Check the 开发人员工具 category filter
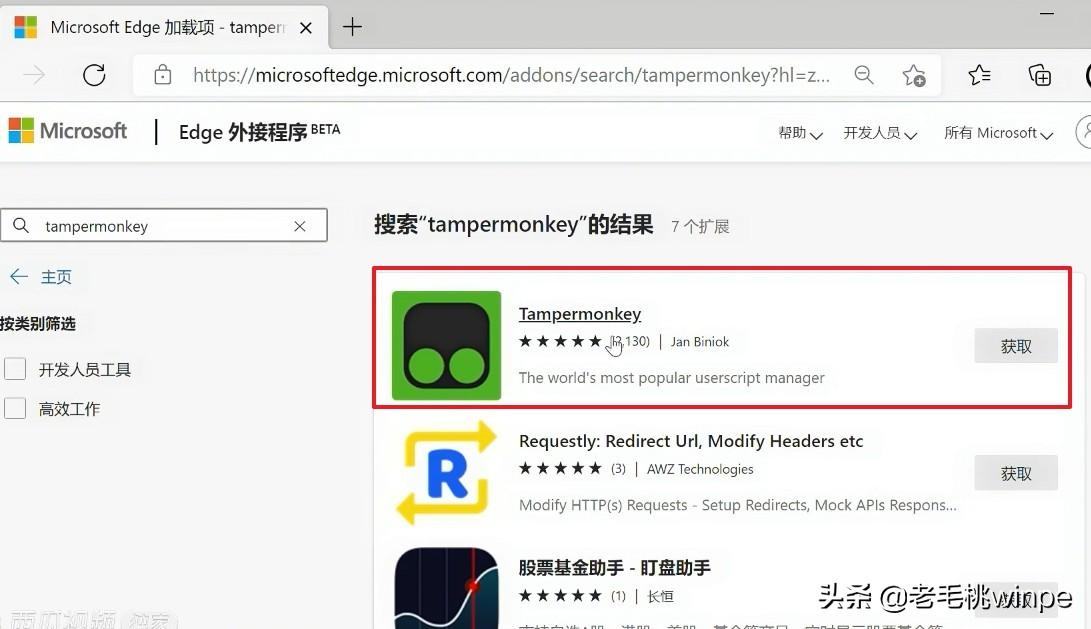Image resolution: width=1091 pixels, height=629 pixels. [x=15, y=369]
